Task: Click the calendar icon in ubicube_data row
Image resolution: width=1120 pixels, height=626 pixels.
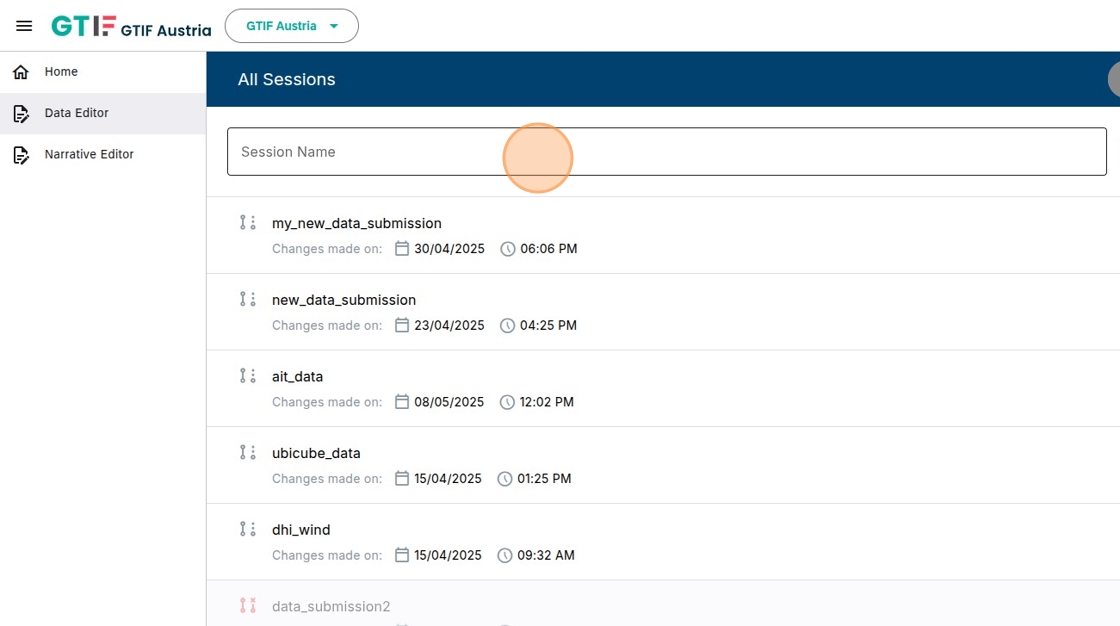Action: coord(402,478)
